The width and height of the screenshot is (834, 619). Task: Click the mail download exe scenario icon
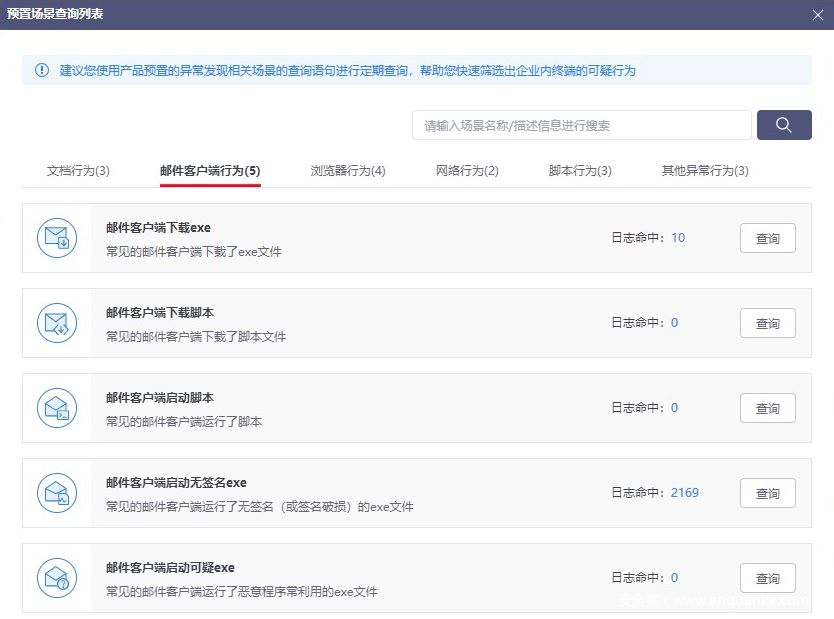click(56, 238)
